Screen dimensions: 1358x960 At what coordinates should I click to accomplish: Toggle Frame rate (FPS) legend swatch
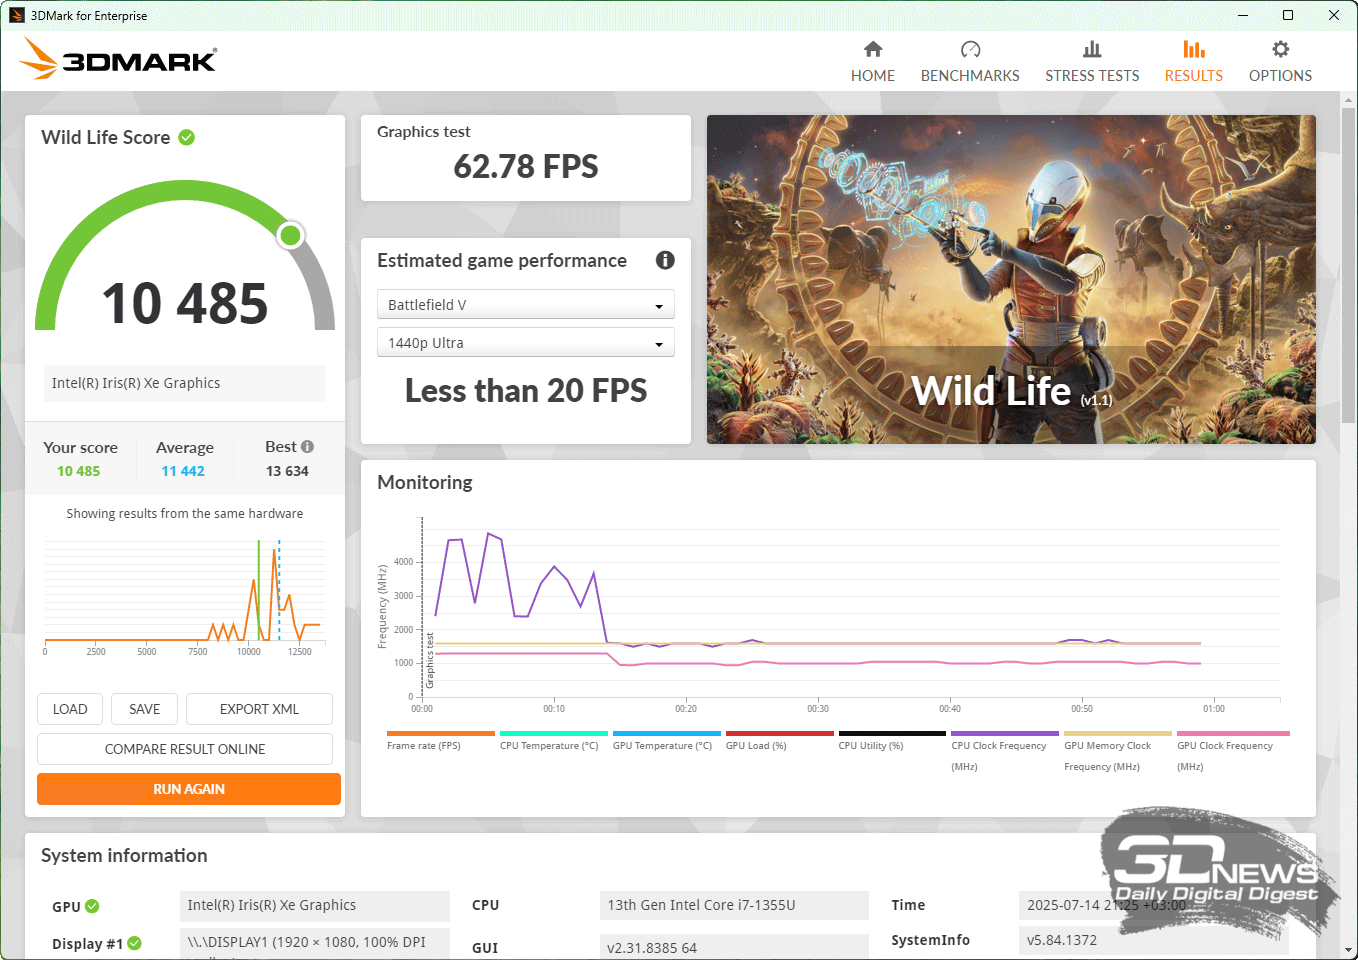pyautogui.click(x=441, y=734)
